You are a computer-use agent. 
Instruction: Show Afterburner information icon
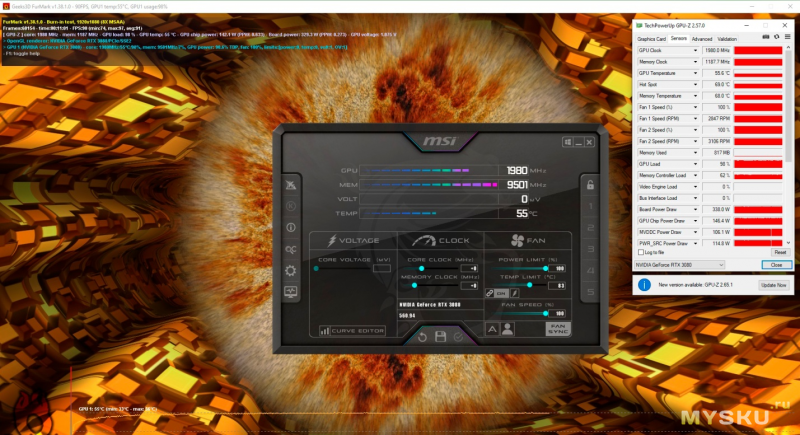[291, 227]
